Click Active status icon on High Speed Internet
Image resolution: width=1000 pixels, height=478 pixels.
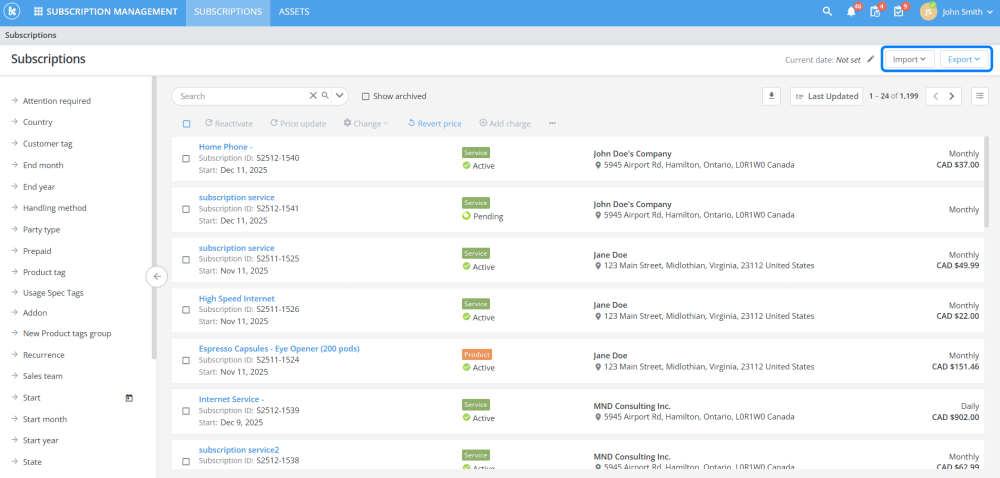(x=467, y=317)
